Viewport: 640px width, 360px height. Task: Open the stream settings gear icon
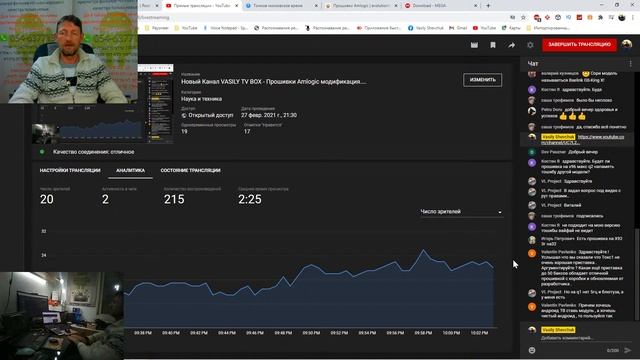click(530, 45)
